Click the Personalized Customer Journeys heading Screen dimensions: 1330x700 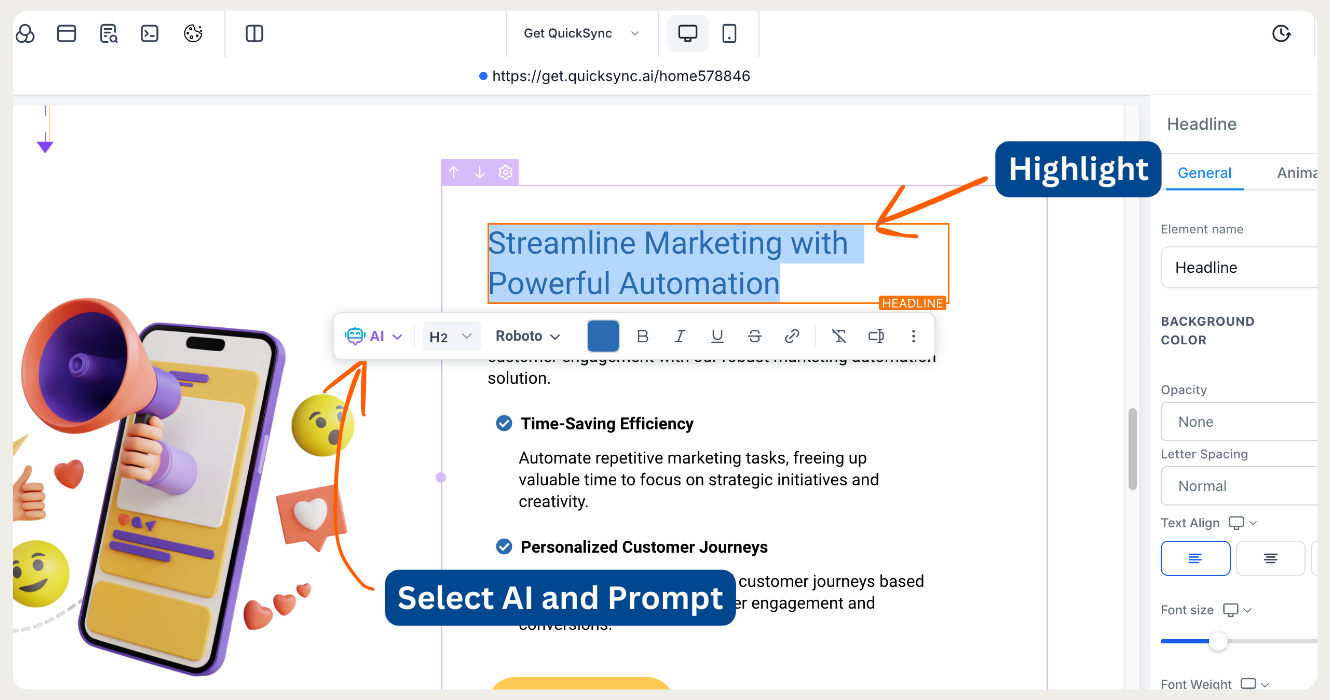click(x=644, y=547)
